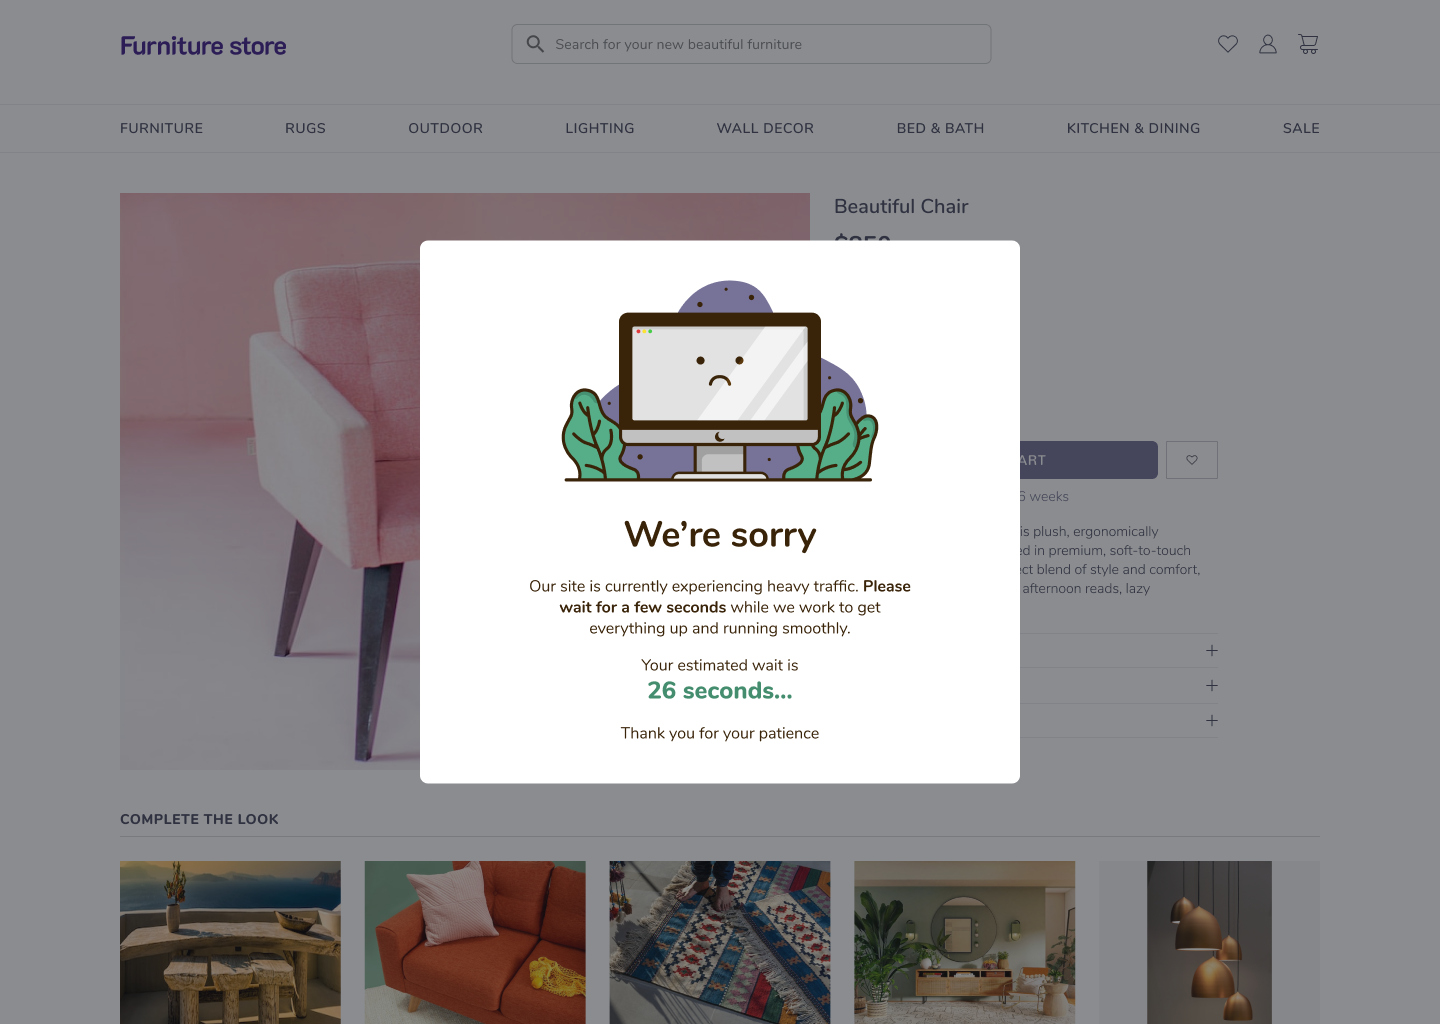The width and height of the screenshot is (1440, 1024).
Task: Open the patterned rug thumbnail
Action: [x=720, y=942]
